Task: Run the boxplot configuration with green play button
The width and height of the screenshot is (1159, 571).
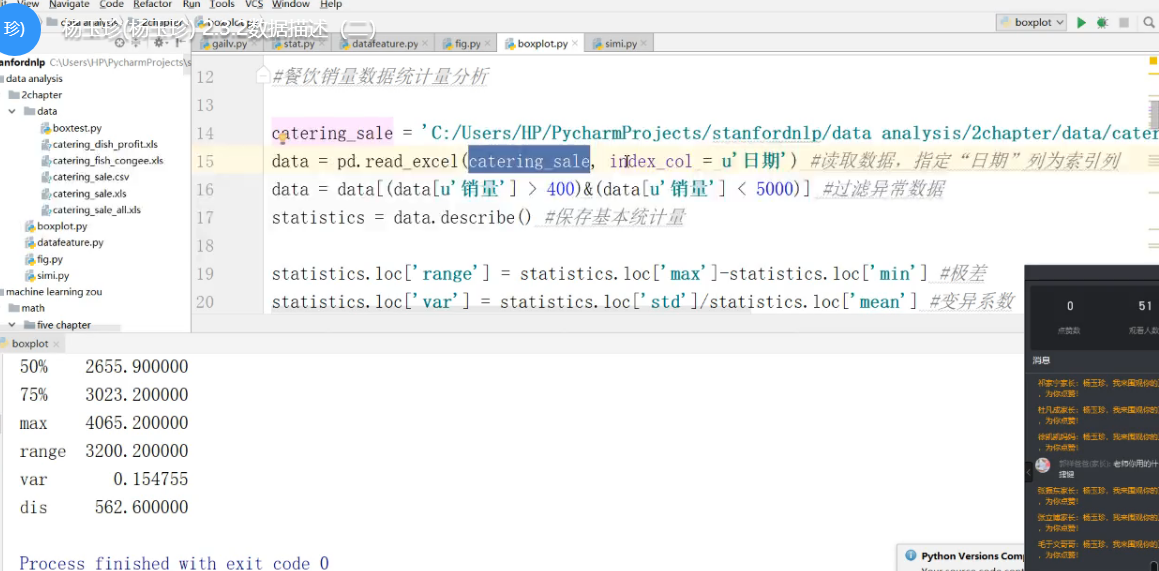Action: click(x=1081, y=22)
